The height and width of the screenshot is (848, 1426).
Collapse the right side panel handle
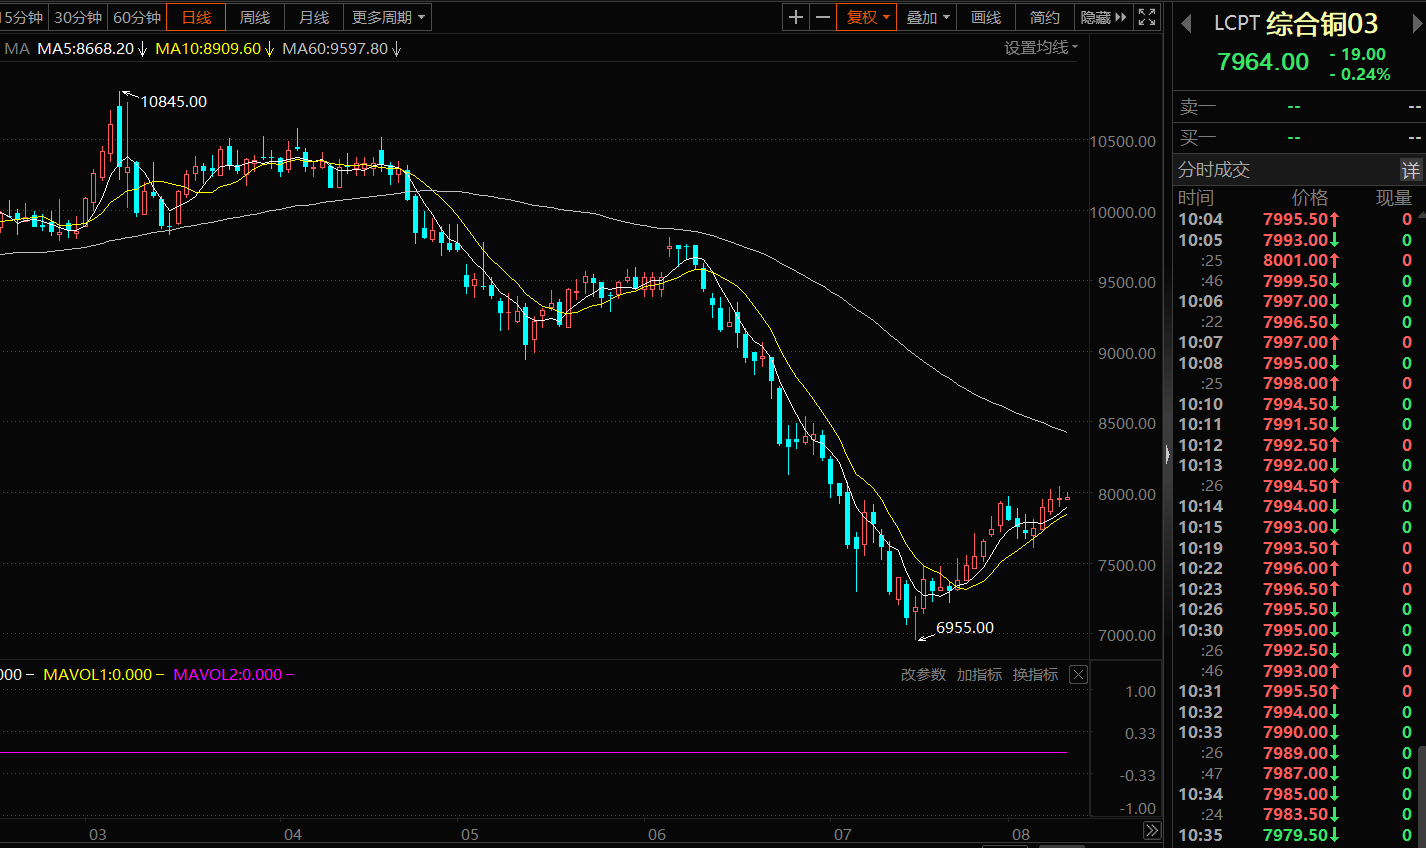(x=1167, y=455)
